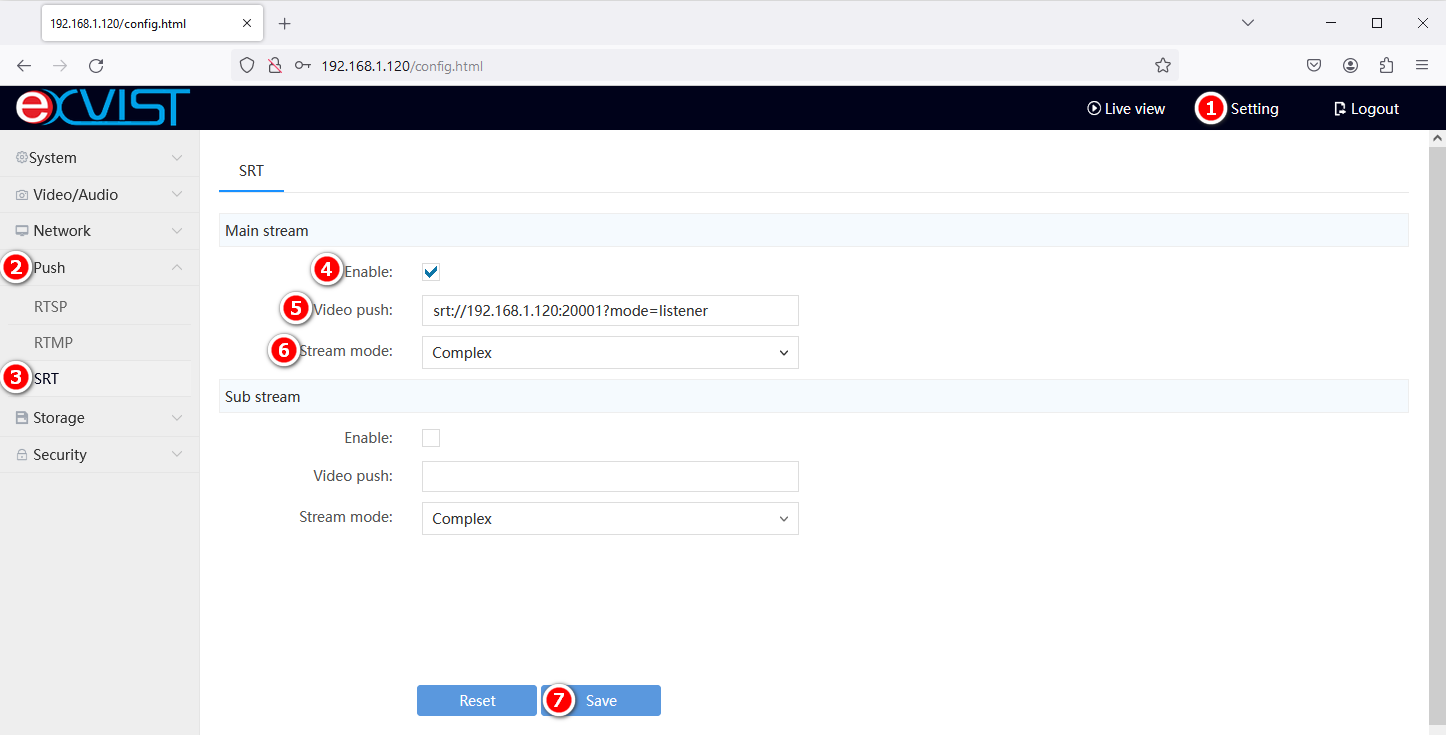
Task: Open the RTSP push page
Action: [50, 307]
